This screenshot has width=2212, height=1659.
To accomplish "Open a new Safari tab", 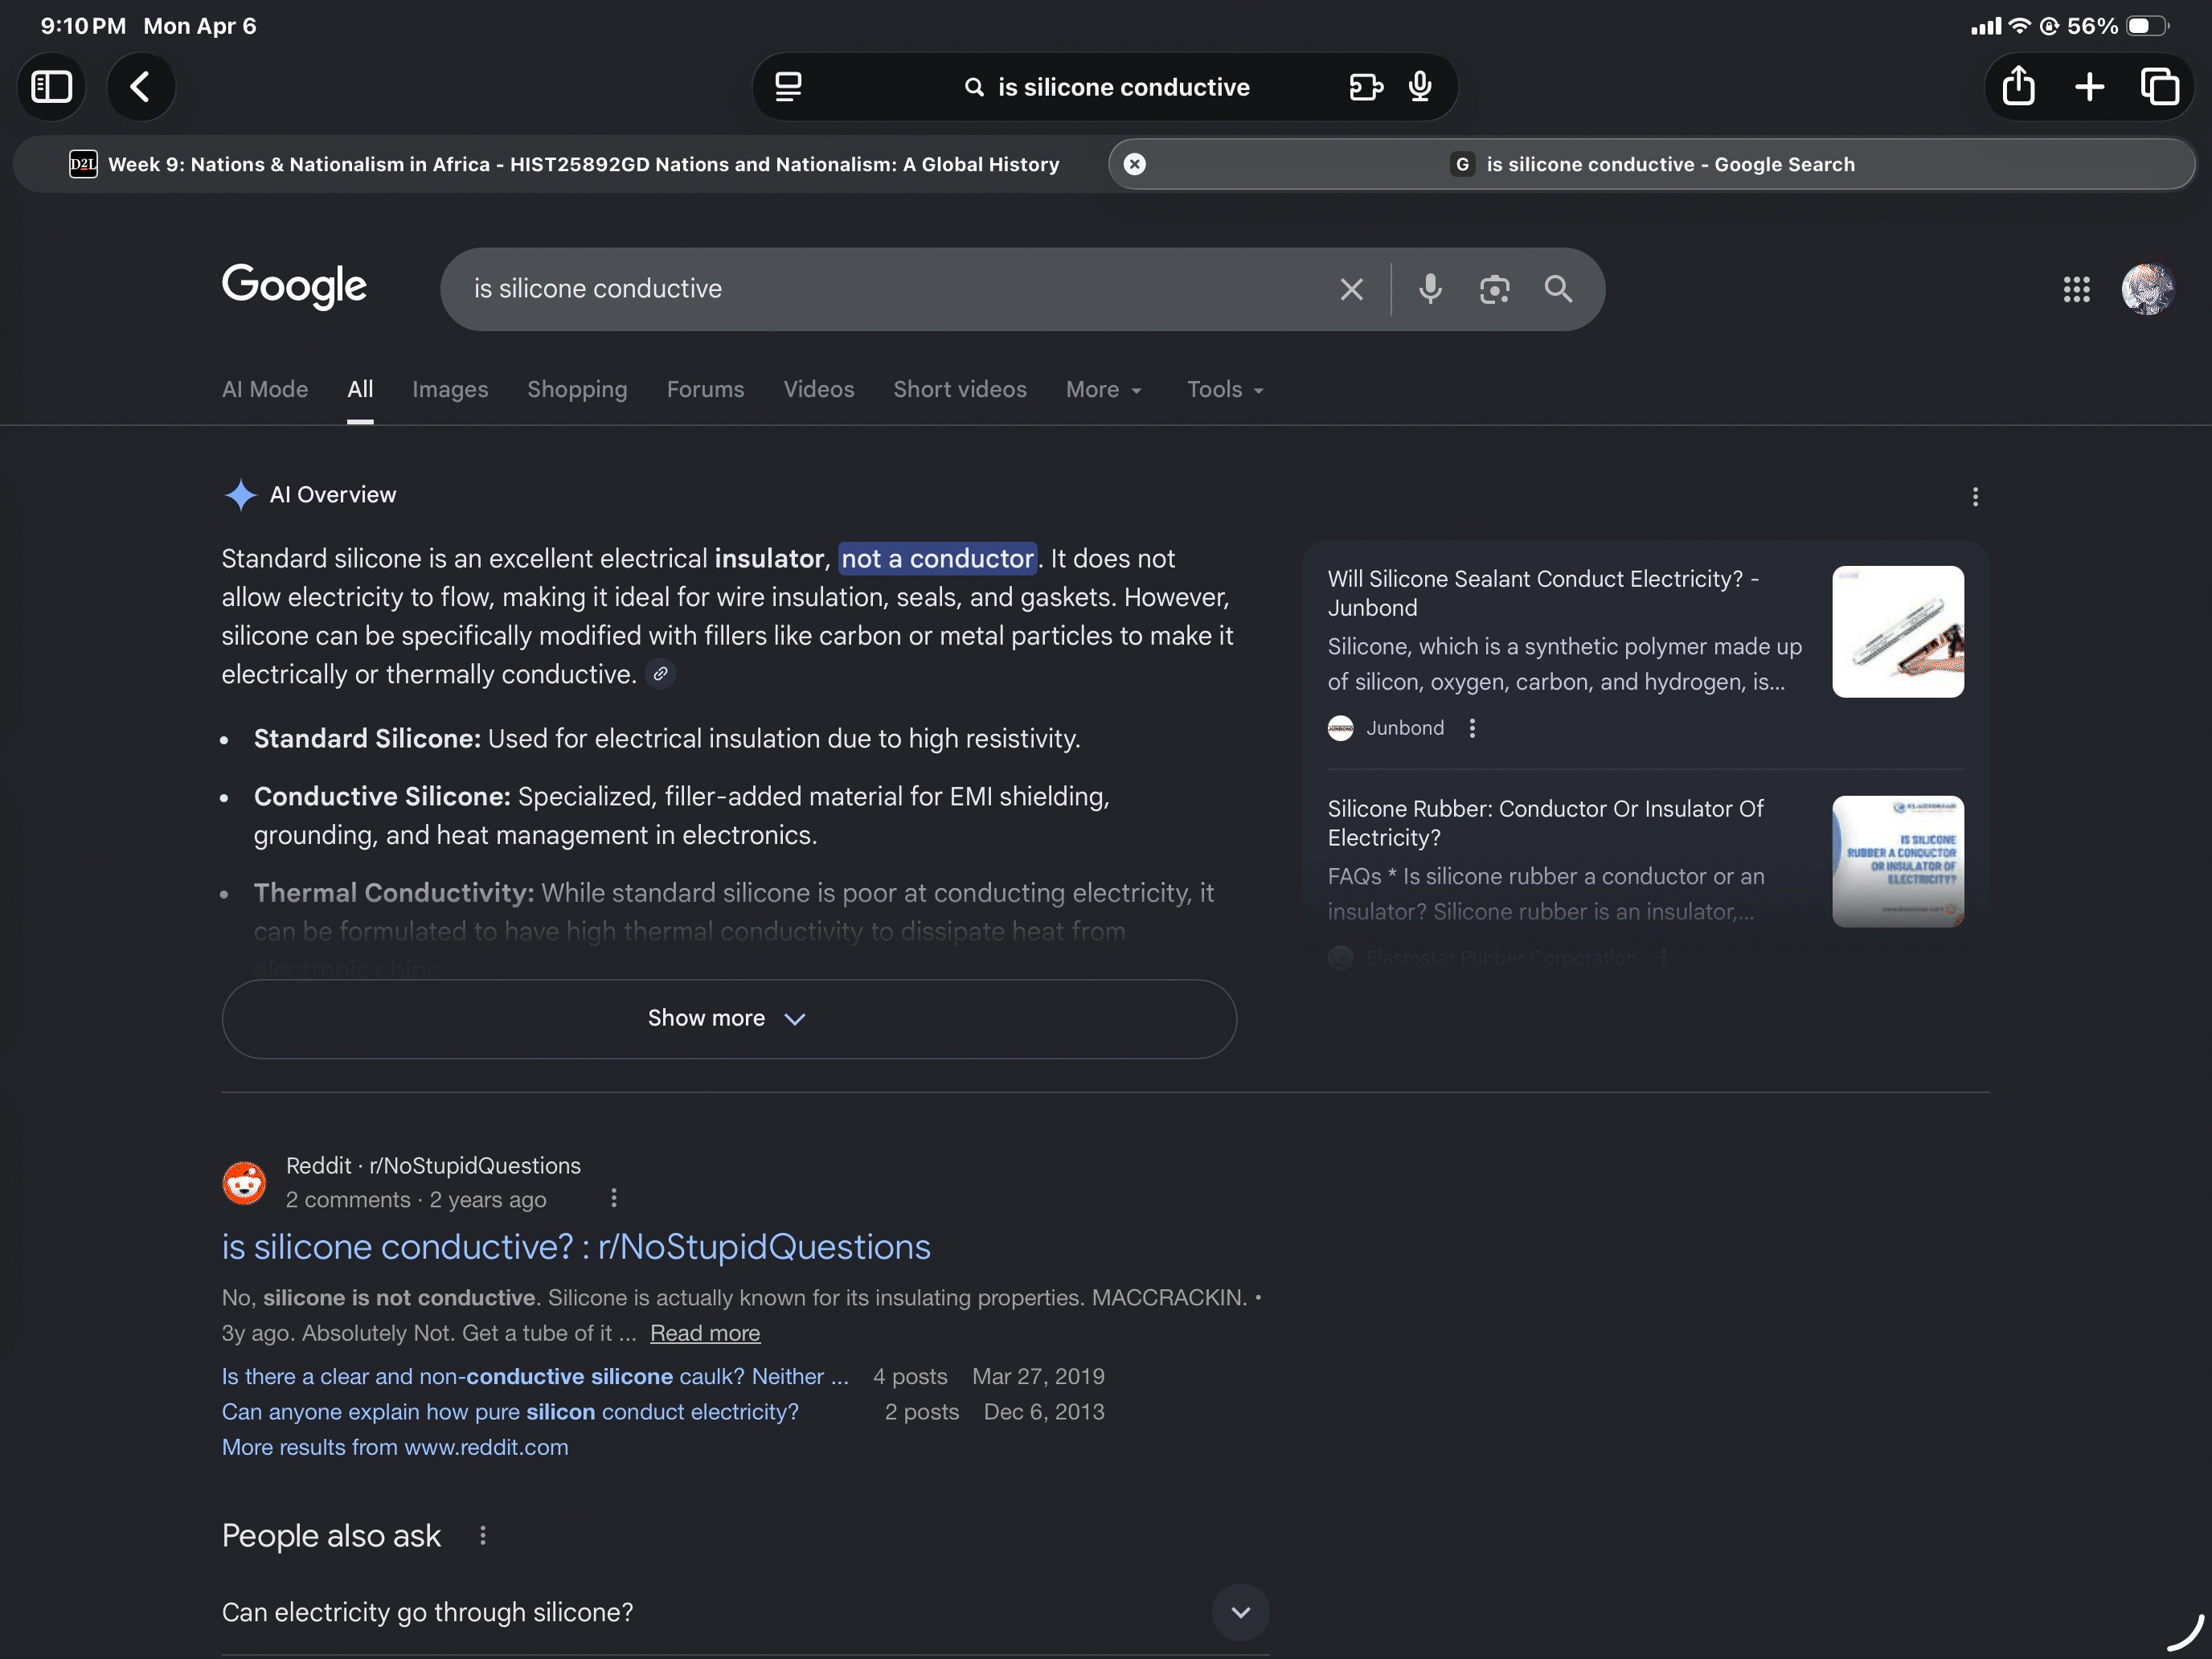I will 2089,87.
